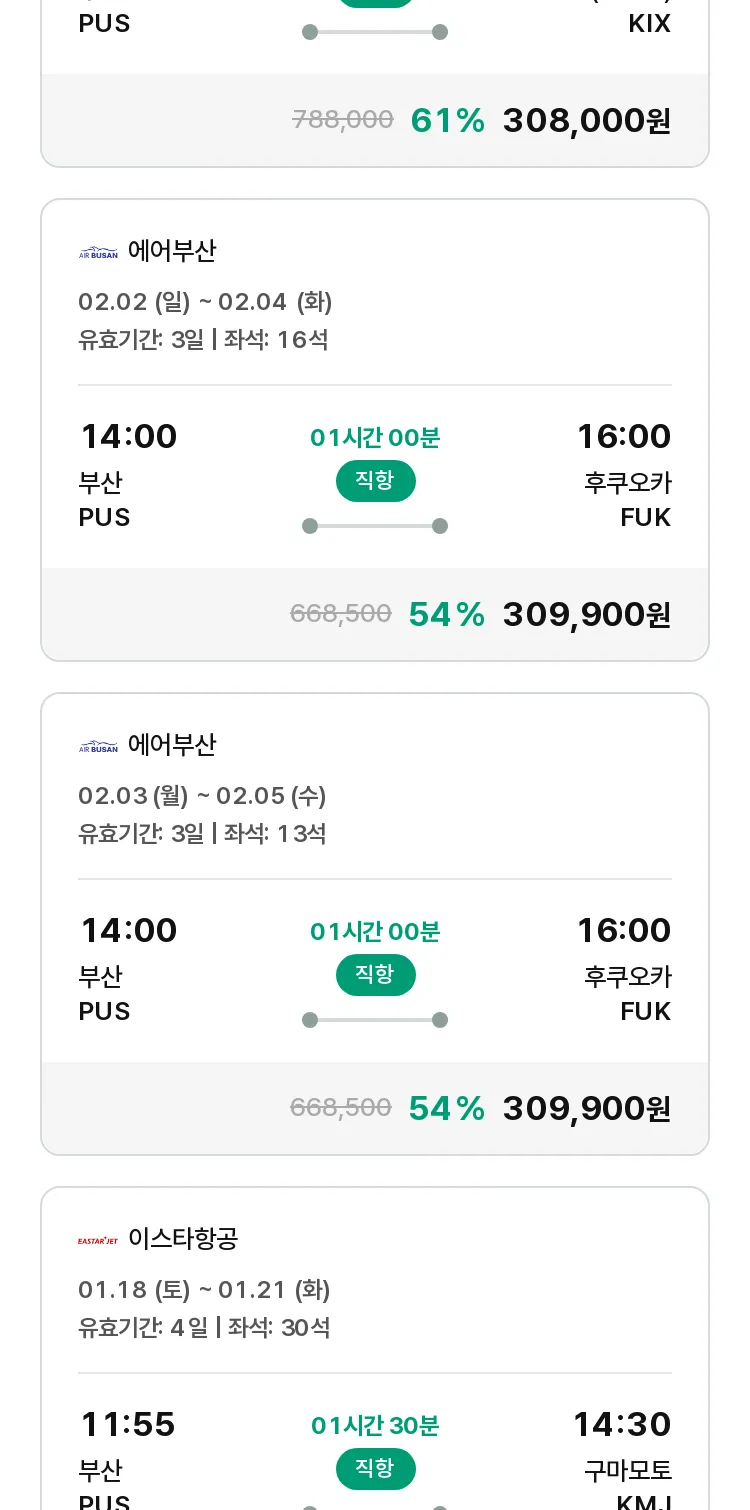This screenshot has height=1510, width=750.
Task: Click the route line on the 02.03 Fukuoka flight
Action: tap(375, 1020)
